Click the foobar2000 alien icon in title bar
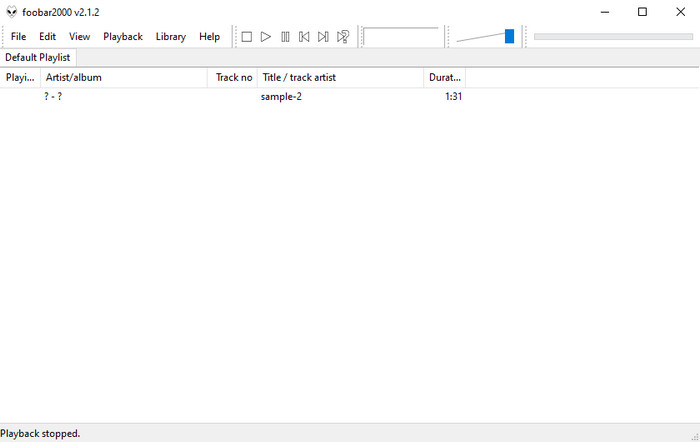The width and height of the screenshot is (700, 442). point(12,12)
